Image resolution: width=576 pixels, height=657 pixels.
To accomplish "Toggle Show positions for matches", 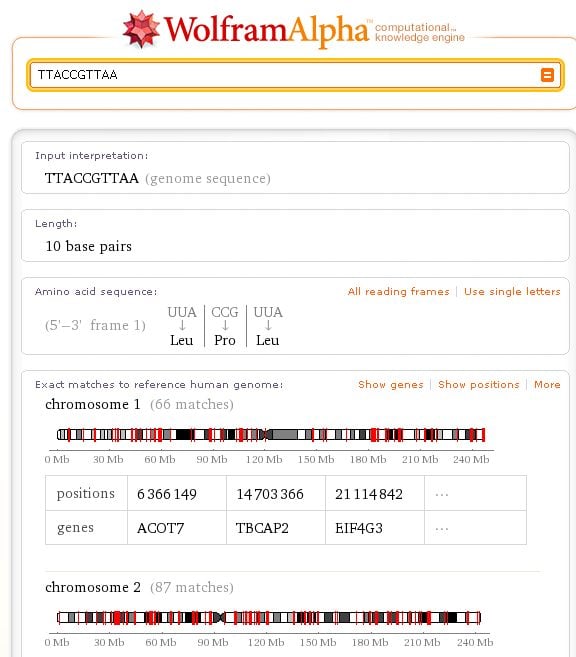I will (478, 385).
